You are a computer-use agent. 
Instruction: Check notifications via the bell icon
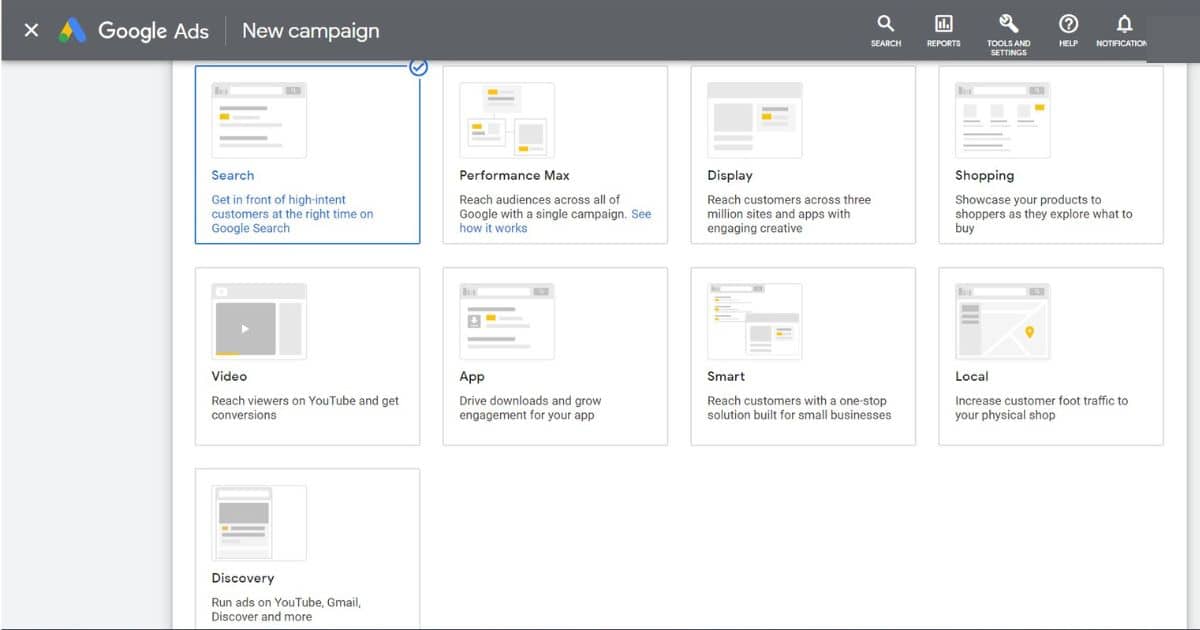1122,24
